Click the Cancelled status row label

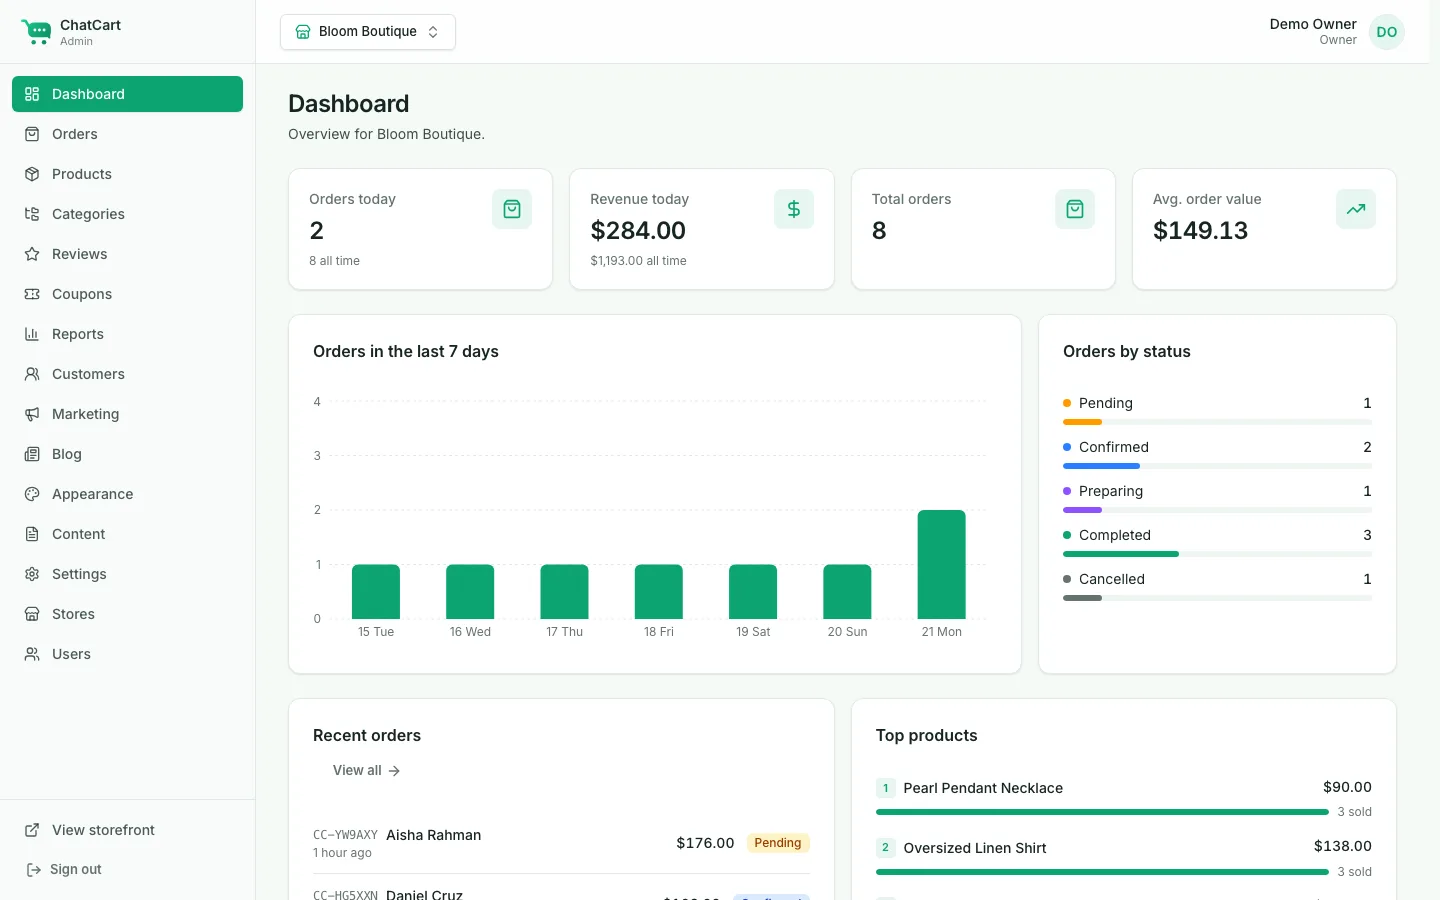coord(1111,579)
